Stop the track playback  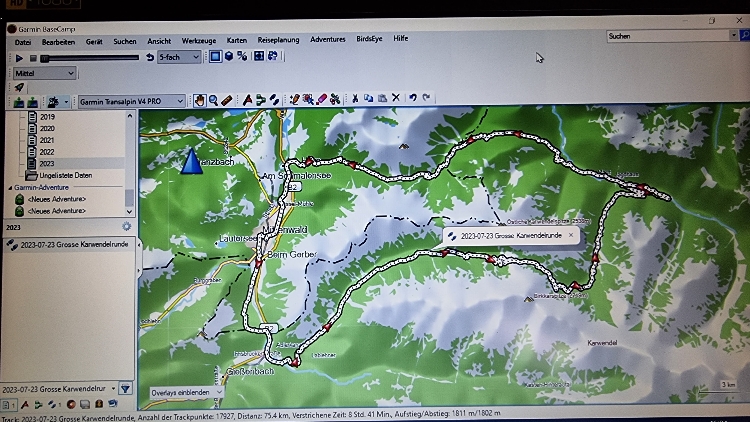click(33, 58)
